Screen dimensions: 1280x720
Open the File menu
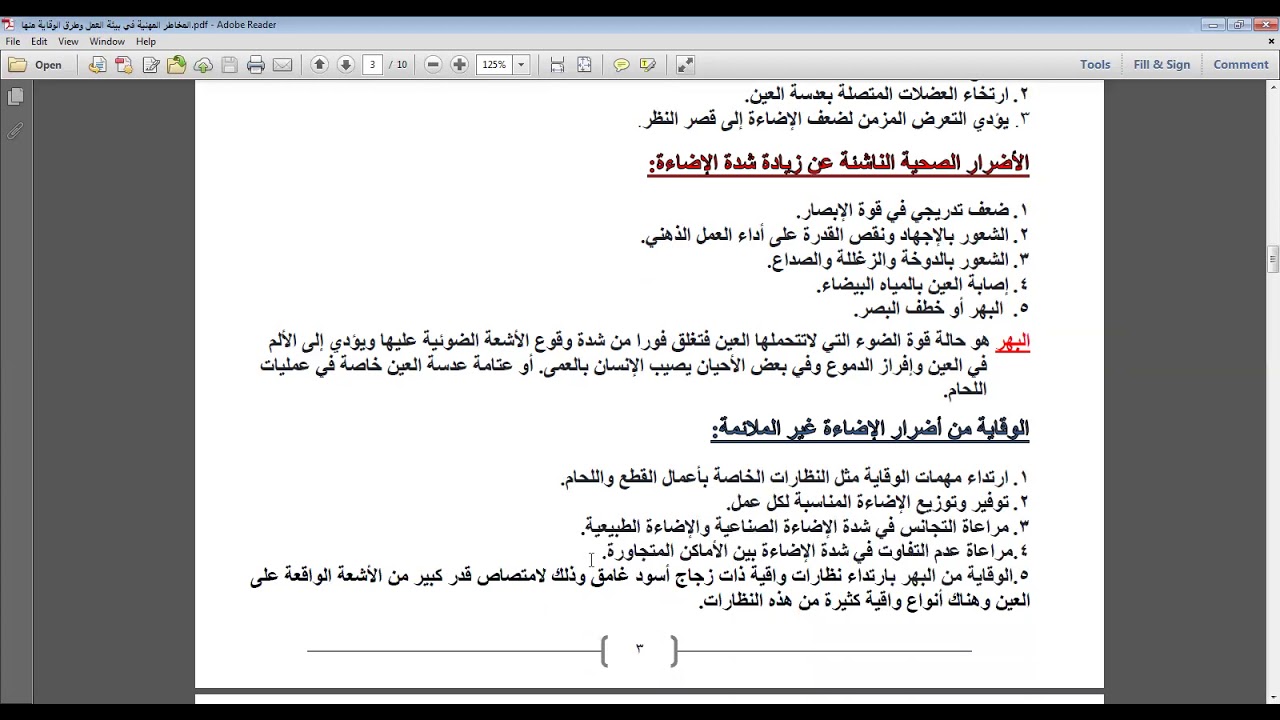[x=13, y=42]
